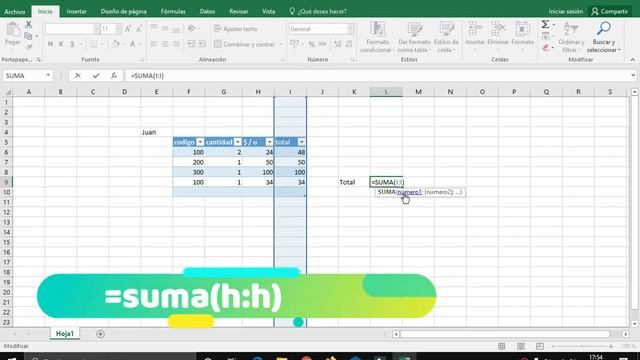Increase font size with larger A icon
640x360 pixels.
coord(128,29)
